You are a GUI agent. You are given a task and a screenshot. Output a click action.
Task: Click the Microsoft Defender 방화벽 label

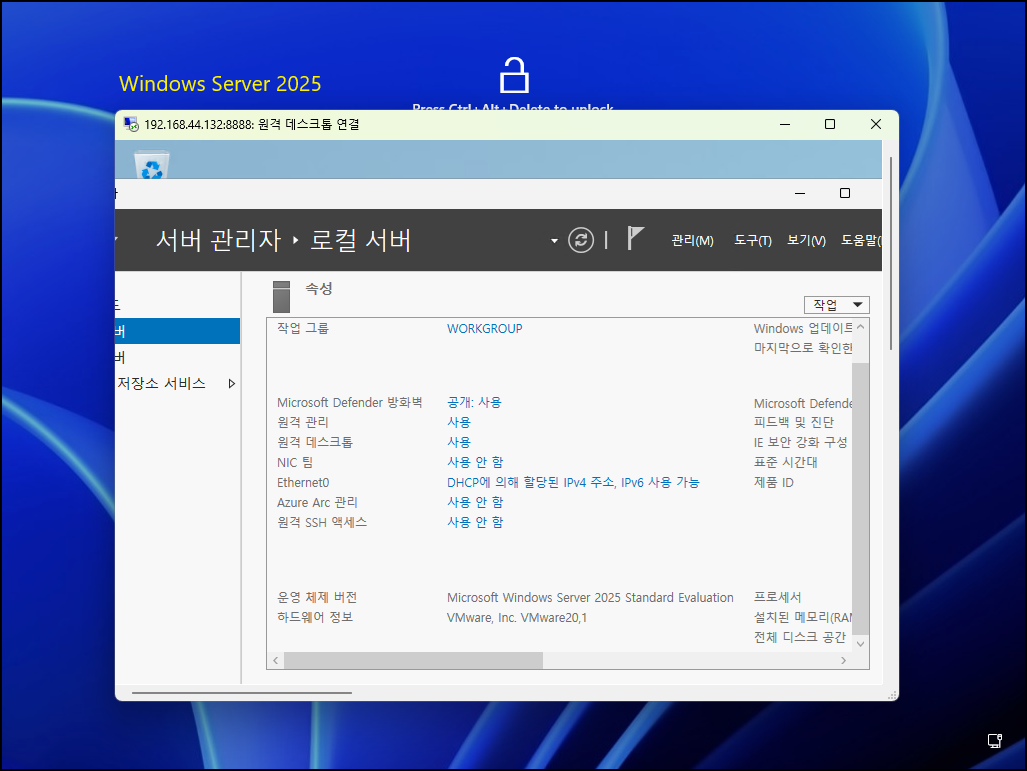(349, 402)
